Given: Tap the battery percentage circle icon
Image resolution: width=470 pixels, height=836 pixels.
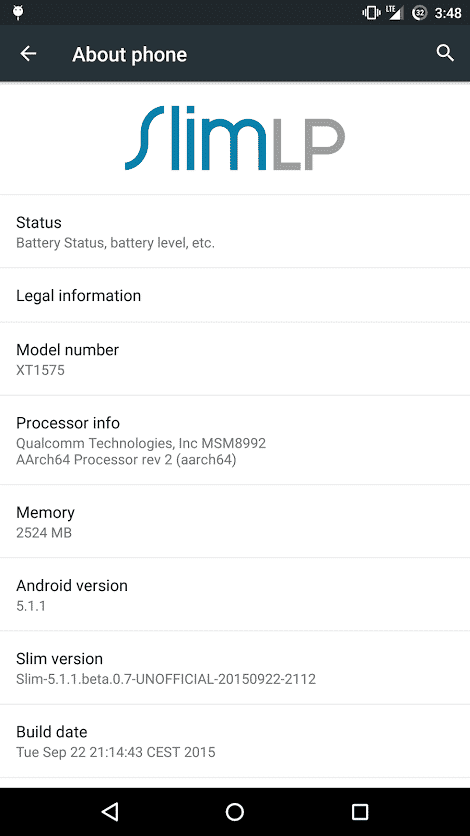Looking at the screenshot, I should click(420, 12).
